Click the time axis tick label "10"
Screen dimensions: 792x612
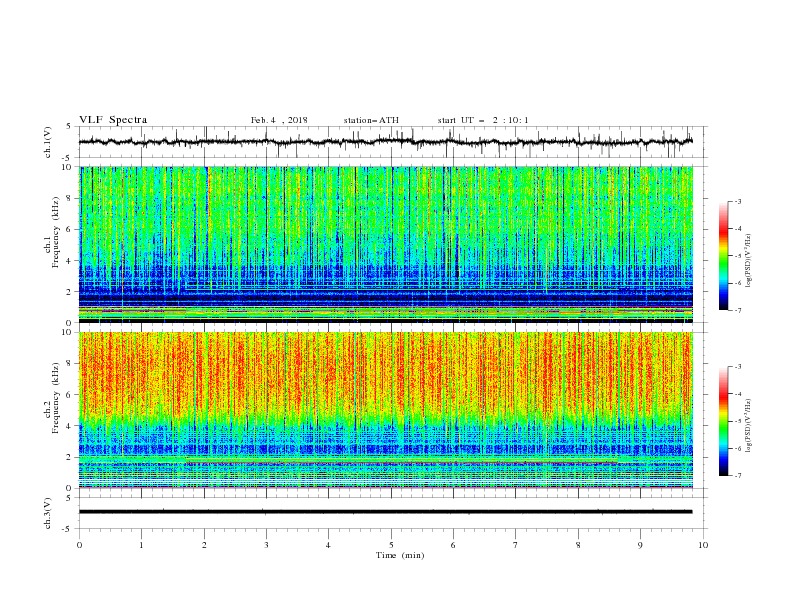703,545
